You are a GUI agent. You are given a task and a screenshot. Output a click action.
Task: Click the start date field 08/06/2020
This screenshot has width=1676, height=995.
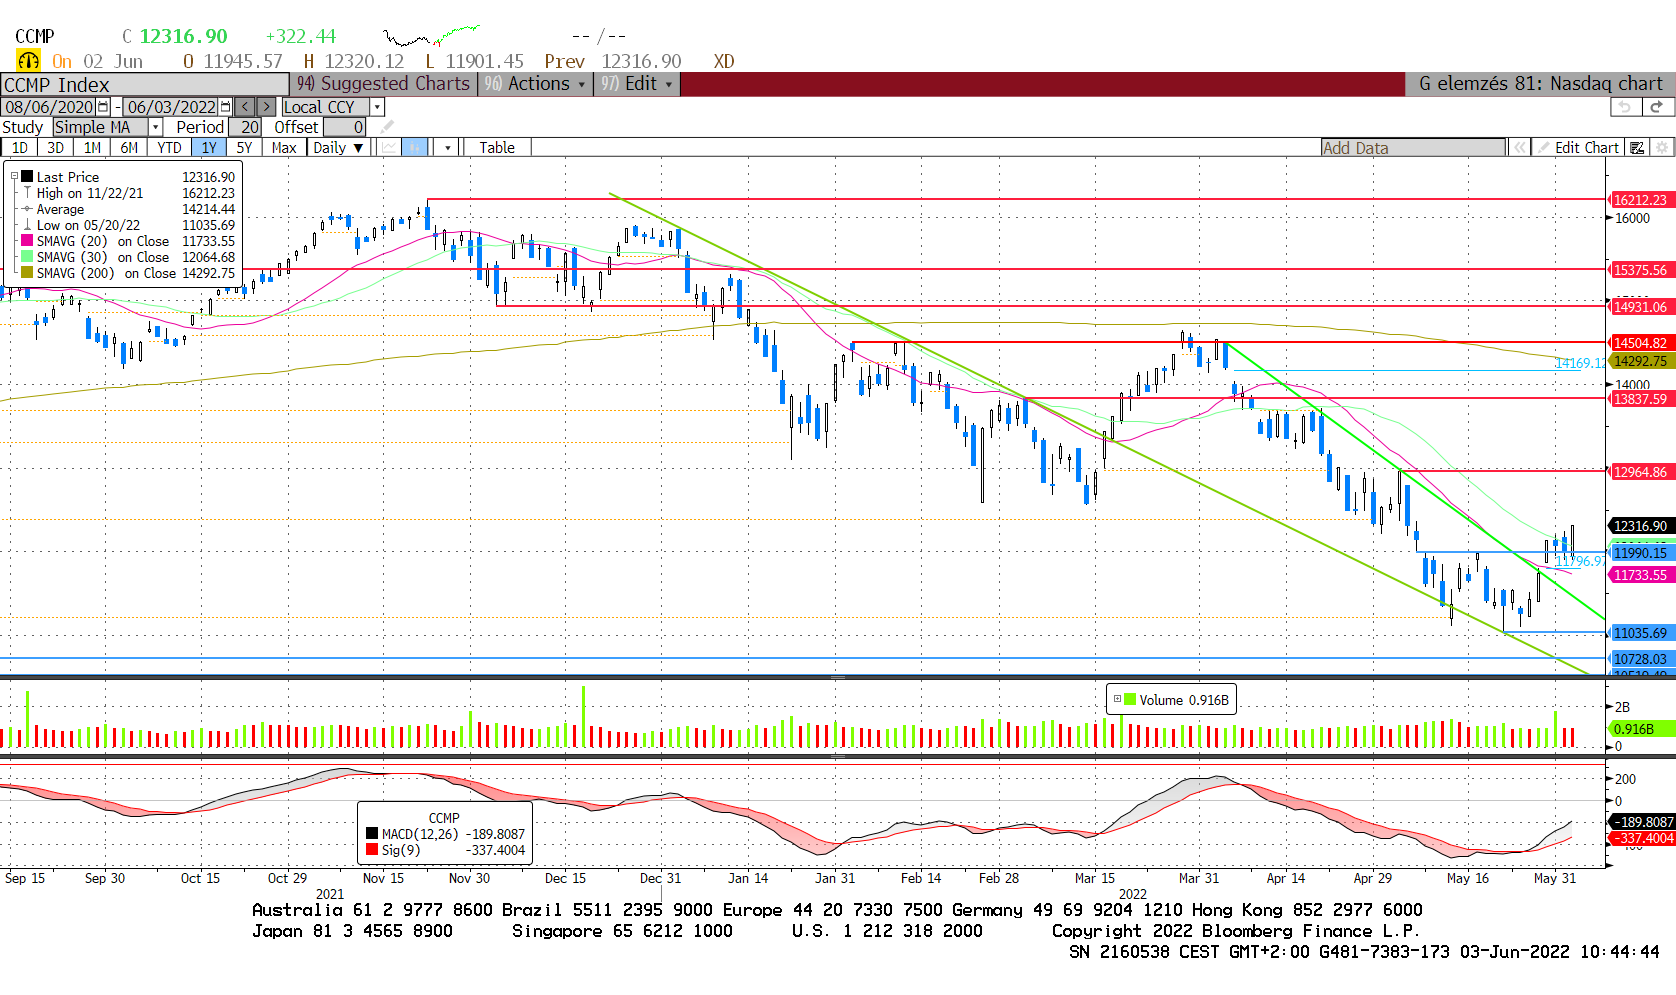point(48,107)
